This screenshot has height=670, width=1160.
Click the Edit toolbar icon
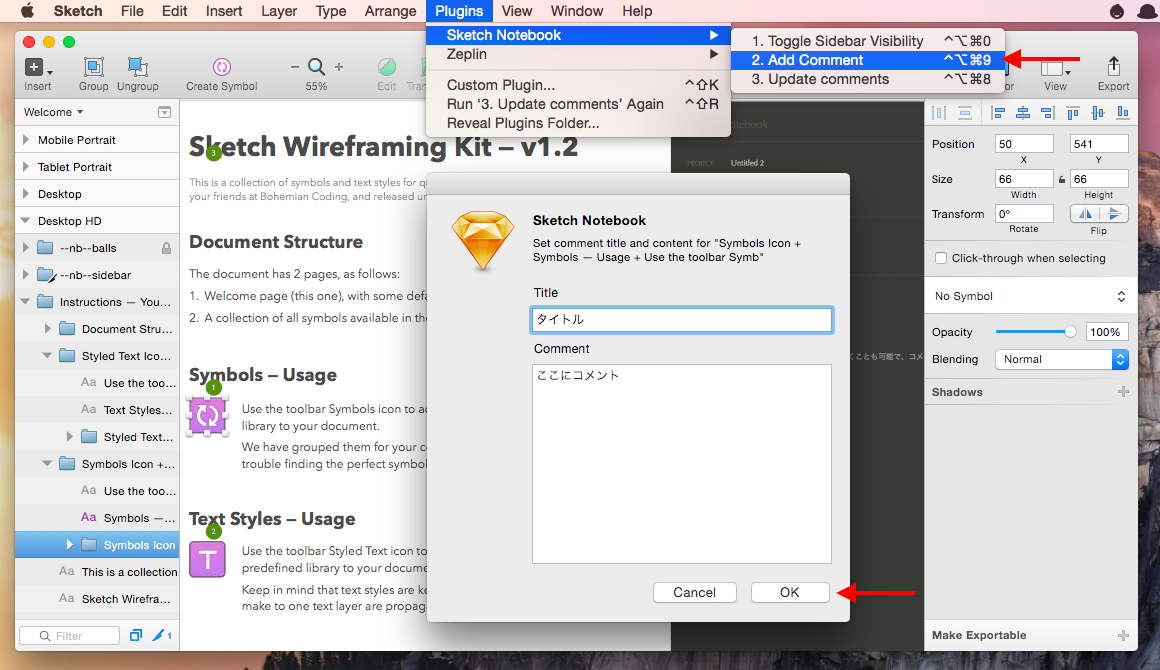(387, 67)
